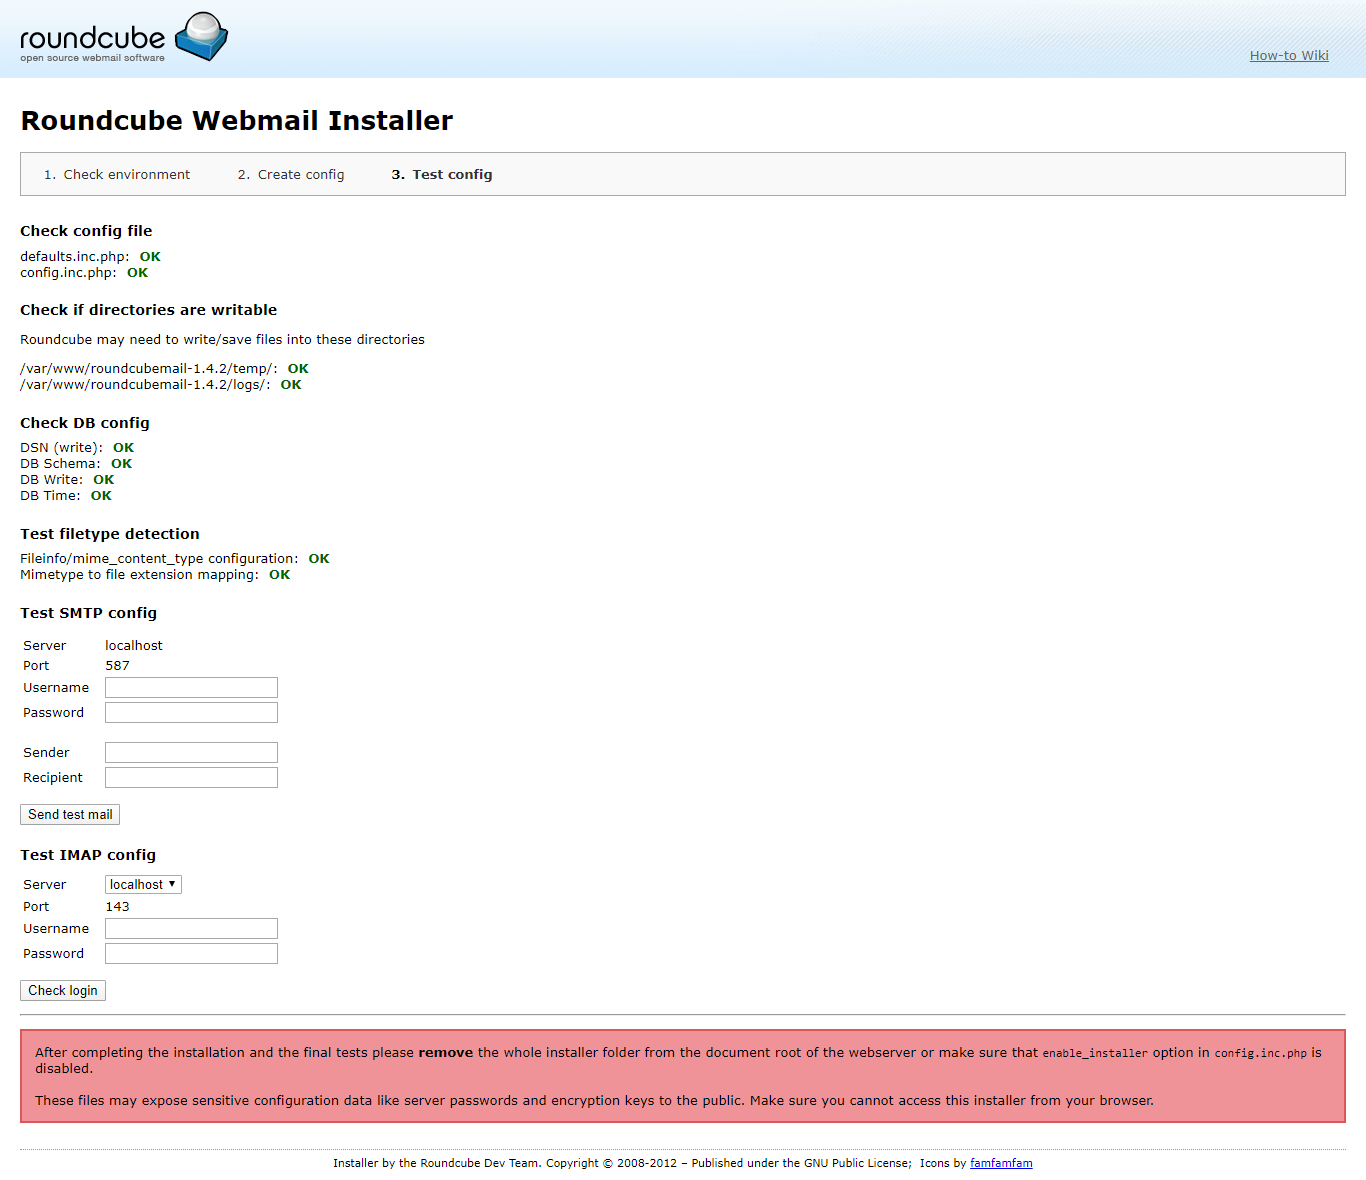Click into the SMTP Password field
This screenshot has width=1366, height=1180.
pos(191,713)
